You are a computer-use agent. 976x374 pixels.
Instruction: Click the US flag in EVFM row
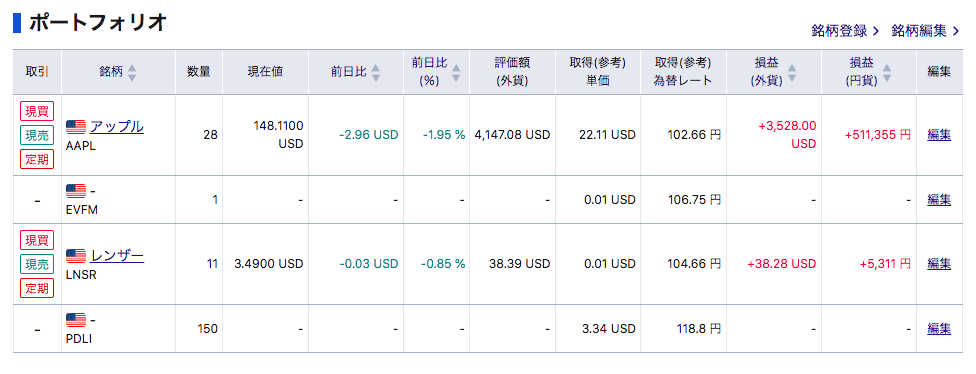click(76, 190)
